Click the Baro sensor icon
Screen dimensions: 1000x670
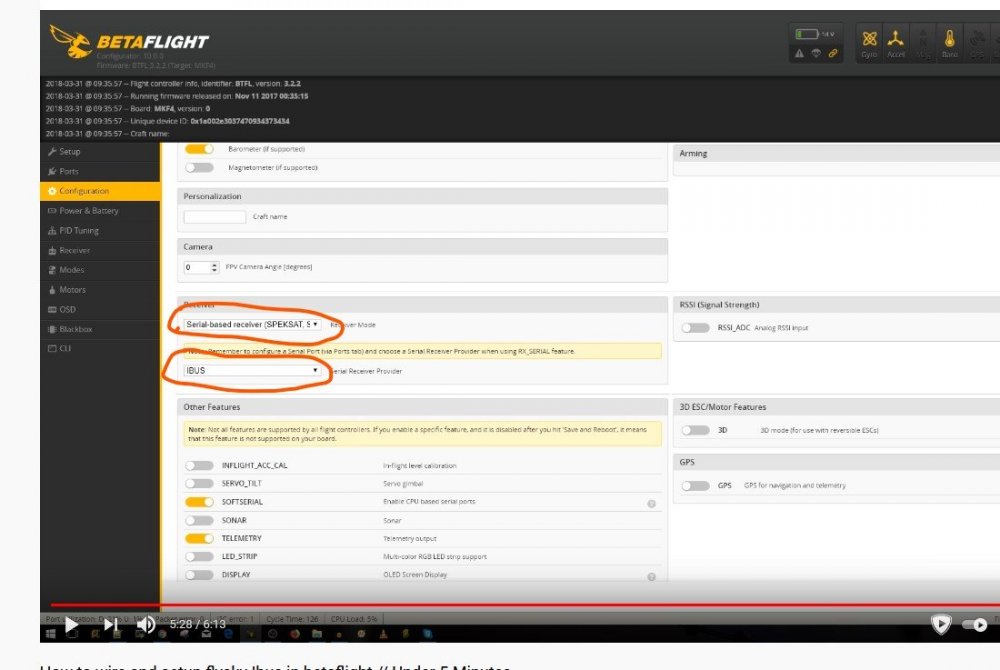click(949, 42)
